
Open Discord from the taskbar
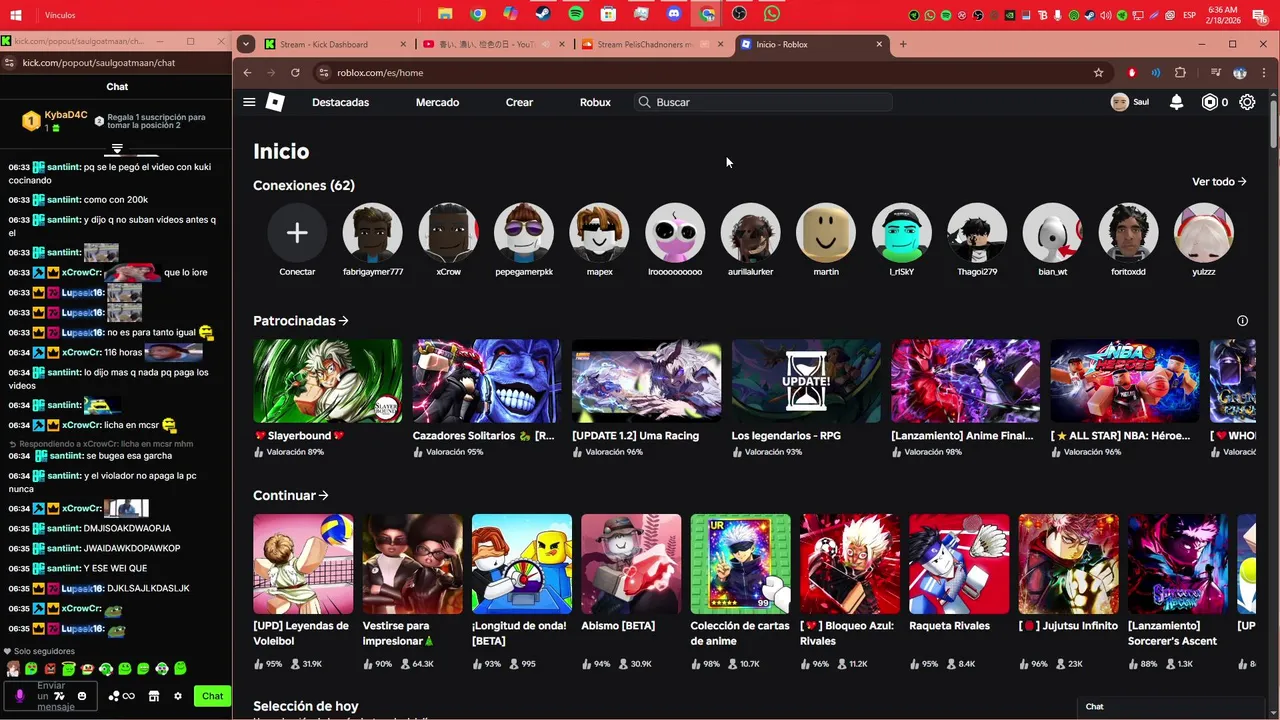(673, 14)
